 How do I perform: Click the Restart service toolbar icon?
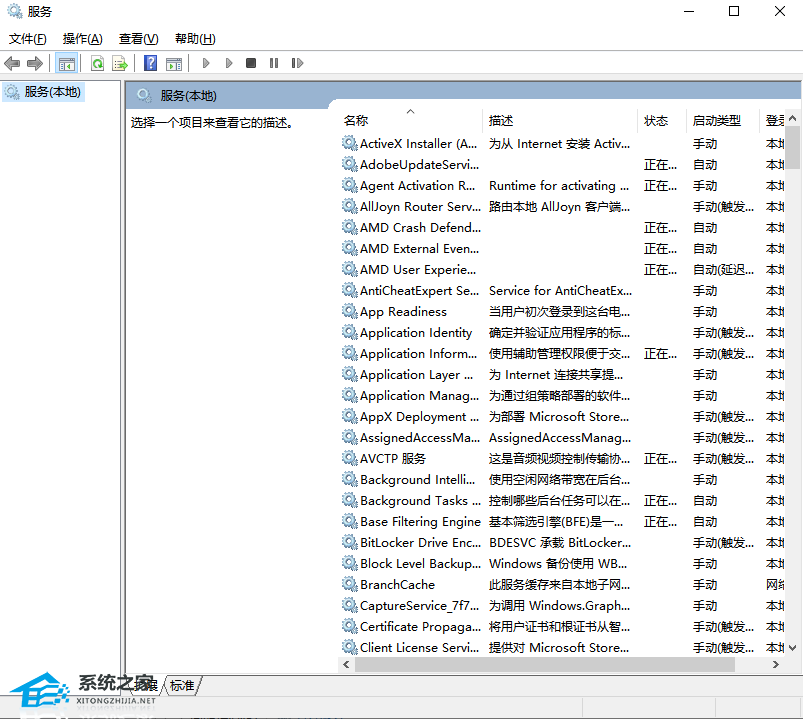tap(297, 64)
